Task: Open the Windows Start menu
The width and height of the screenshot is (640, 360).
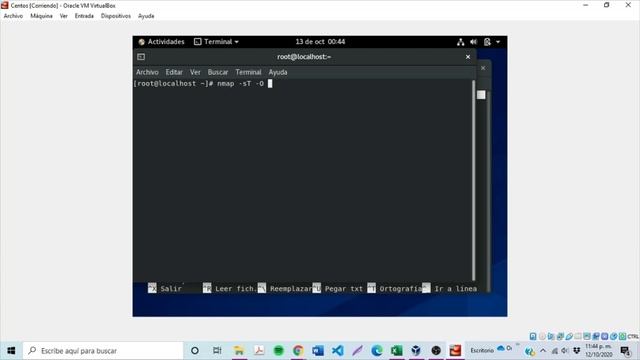Action: [x=11, y=351]
